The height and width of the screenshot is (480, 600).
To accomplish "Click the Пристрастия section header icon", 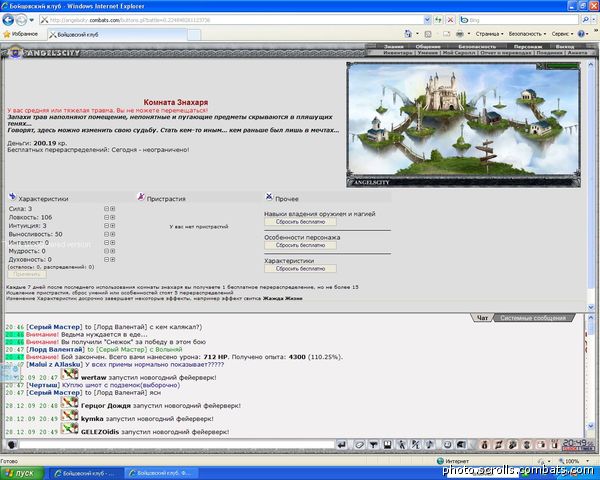I will pos(141,197).
